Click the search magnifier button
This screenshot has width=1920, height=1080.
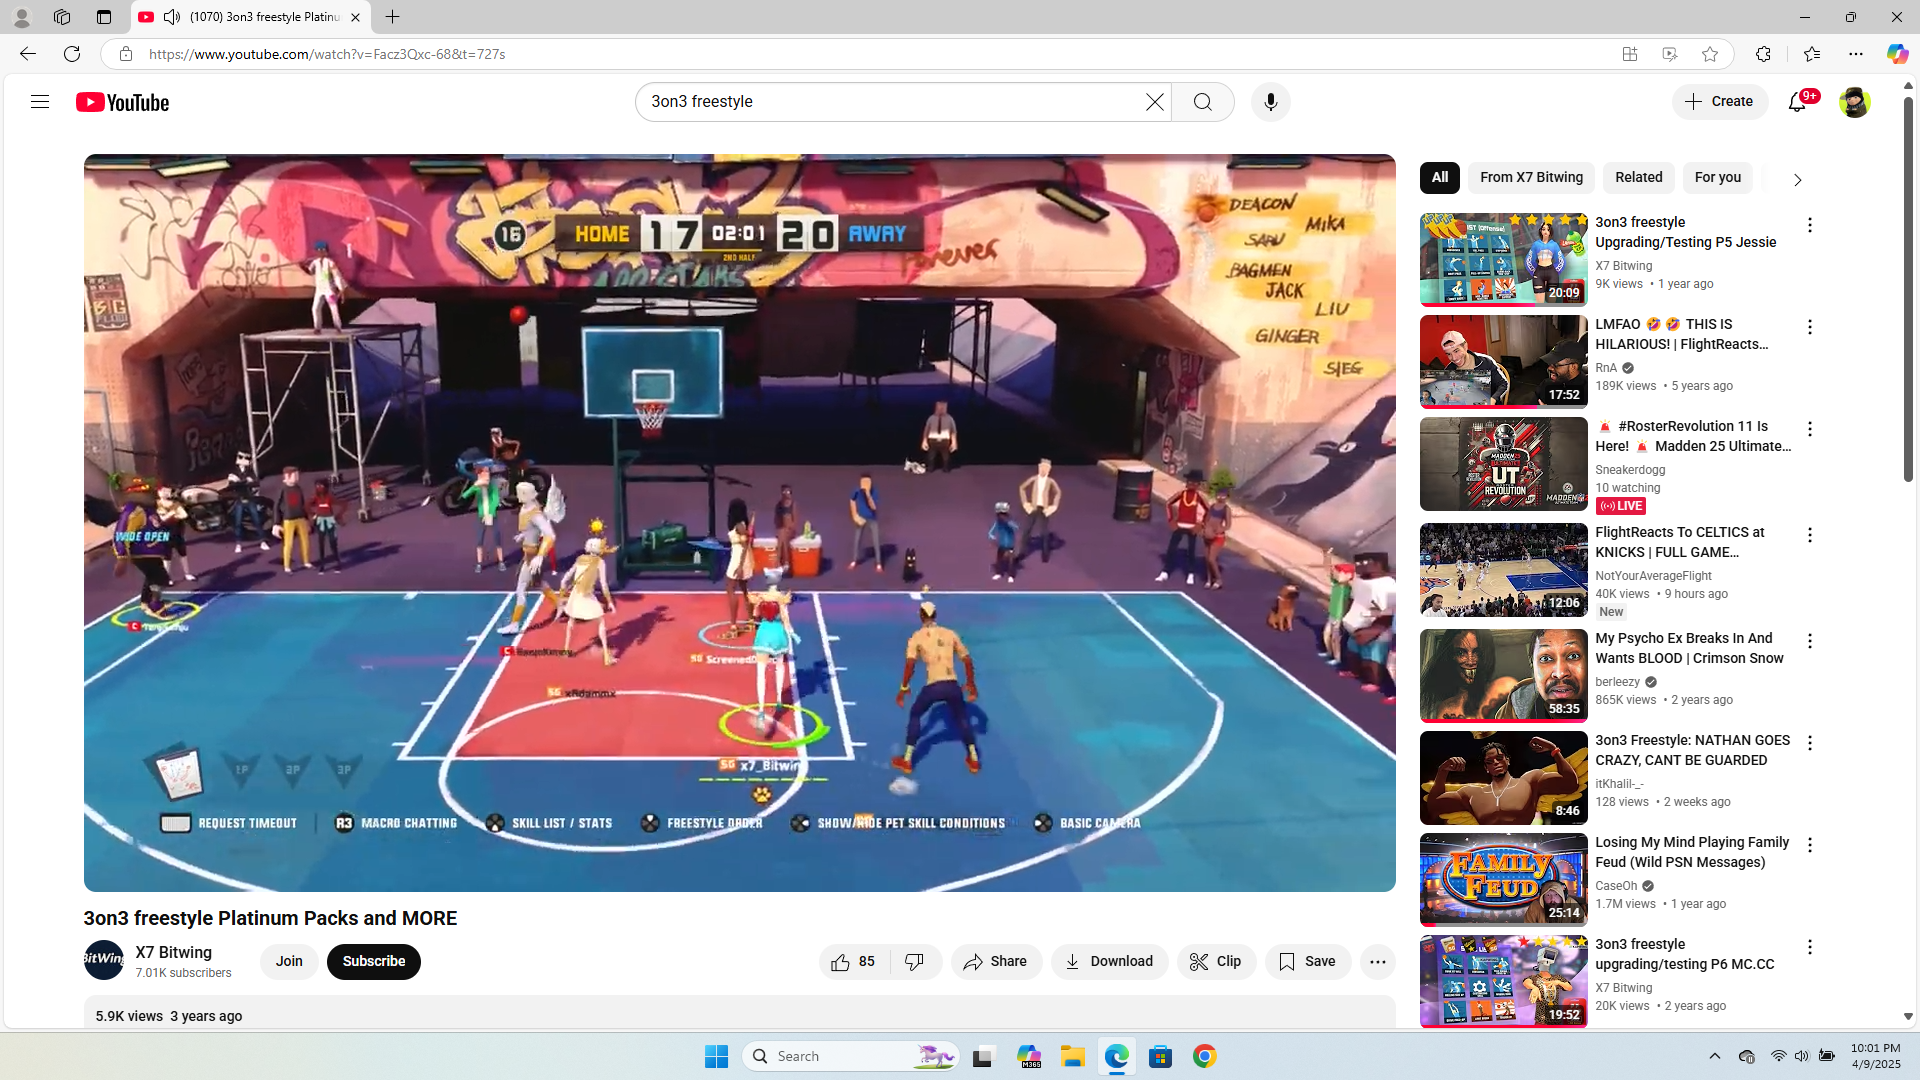point(1203,102)
